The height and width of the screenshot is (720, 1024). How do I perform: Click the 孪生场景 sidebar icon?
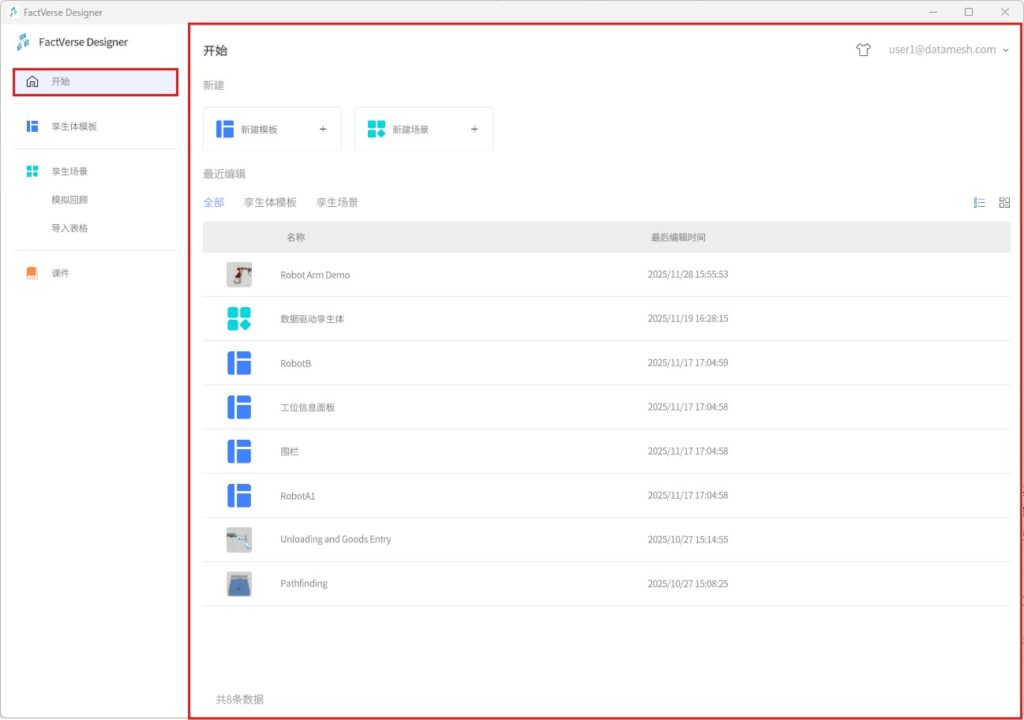click(32, 172)
